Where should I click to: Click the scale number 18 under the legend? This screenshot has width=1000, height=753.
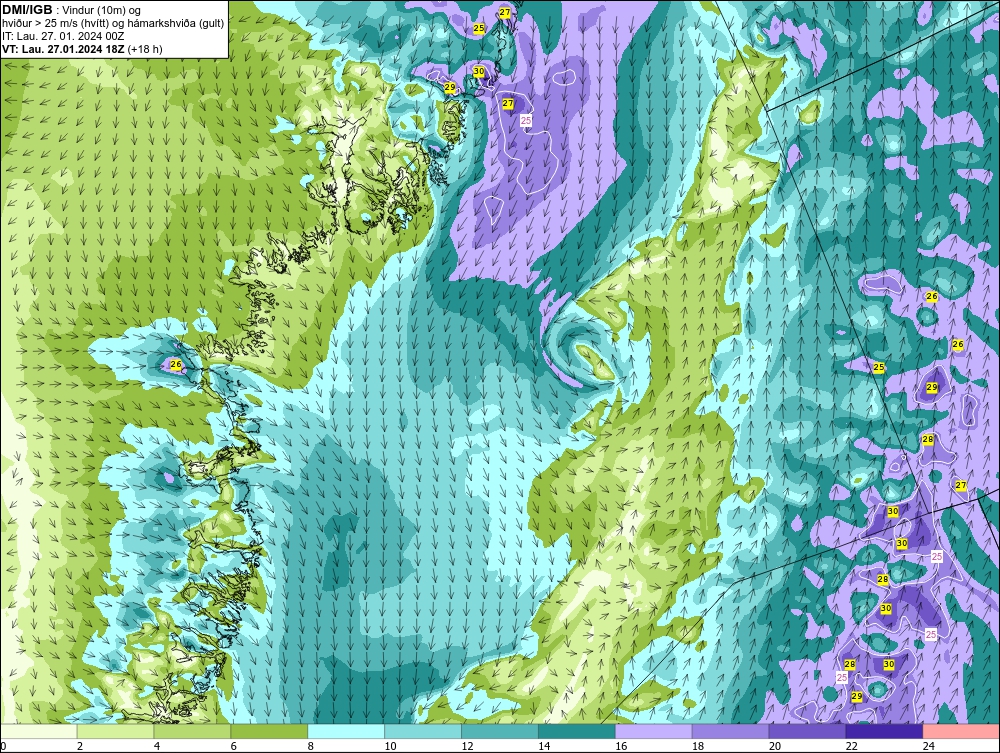click(698, 746)
